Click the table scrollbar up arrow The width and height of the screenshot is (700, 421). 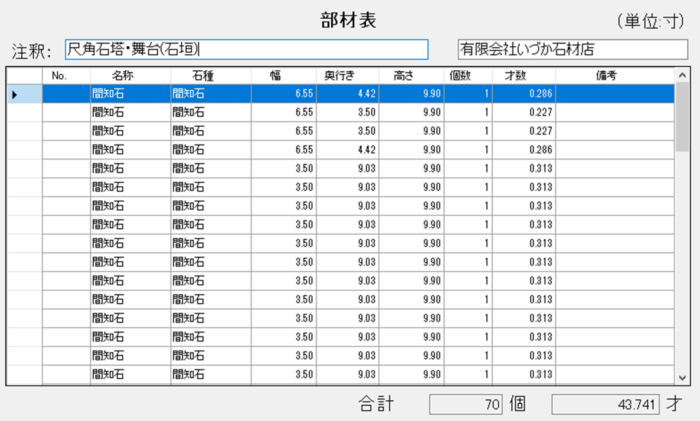[x=682, y=75]
